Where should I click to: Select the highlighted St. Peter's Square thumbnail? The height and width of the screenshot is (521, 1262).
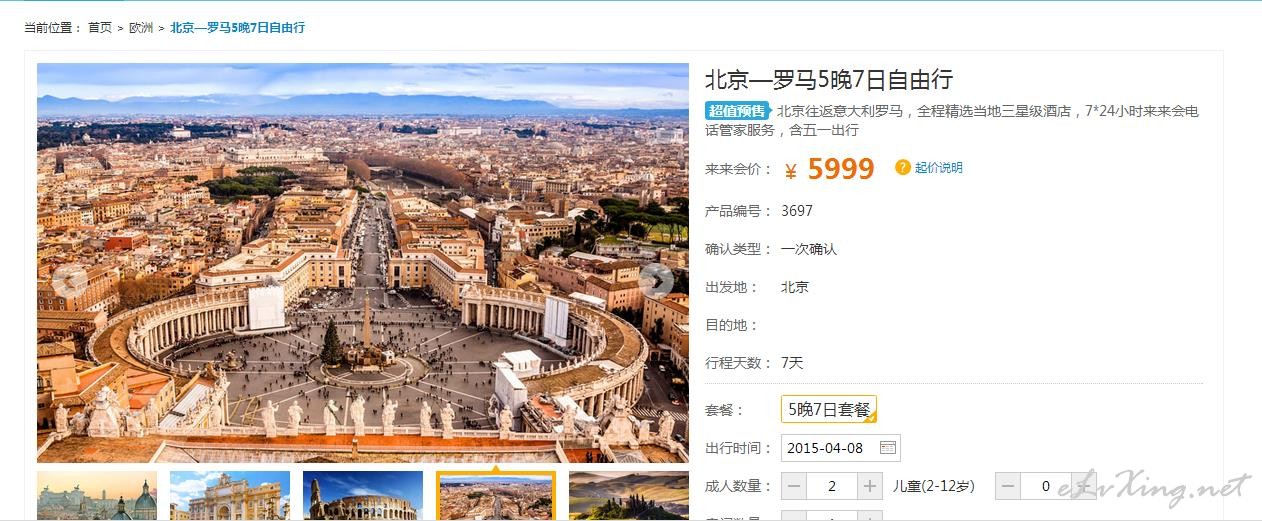(x=496, y=496)
